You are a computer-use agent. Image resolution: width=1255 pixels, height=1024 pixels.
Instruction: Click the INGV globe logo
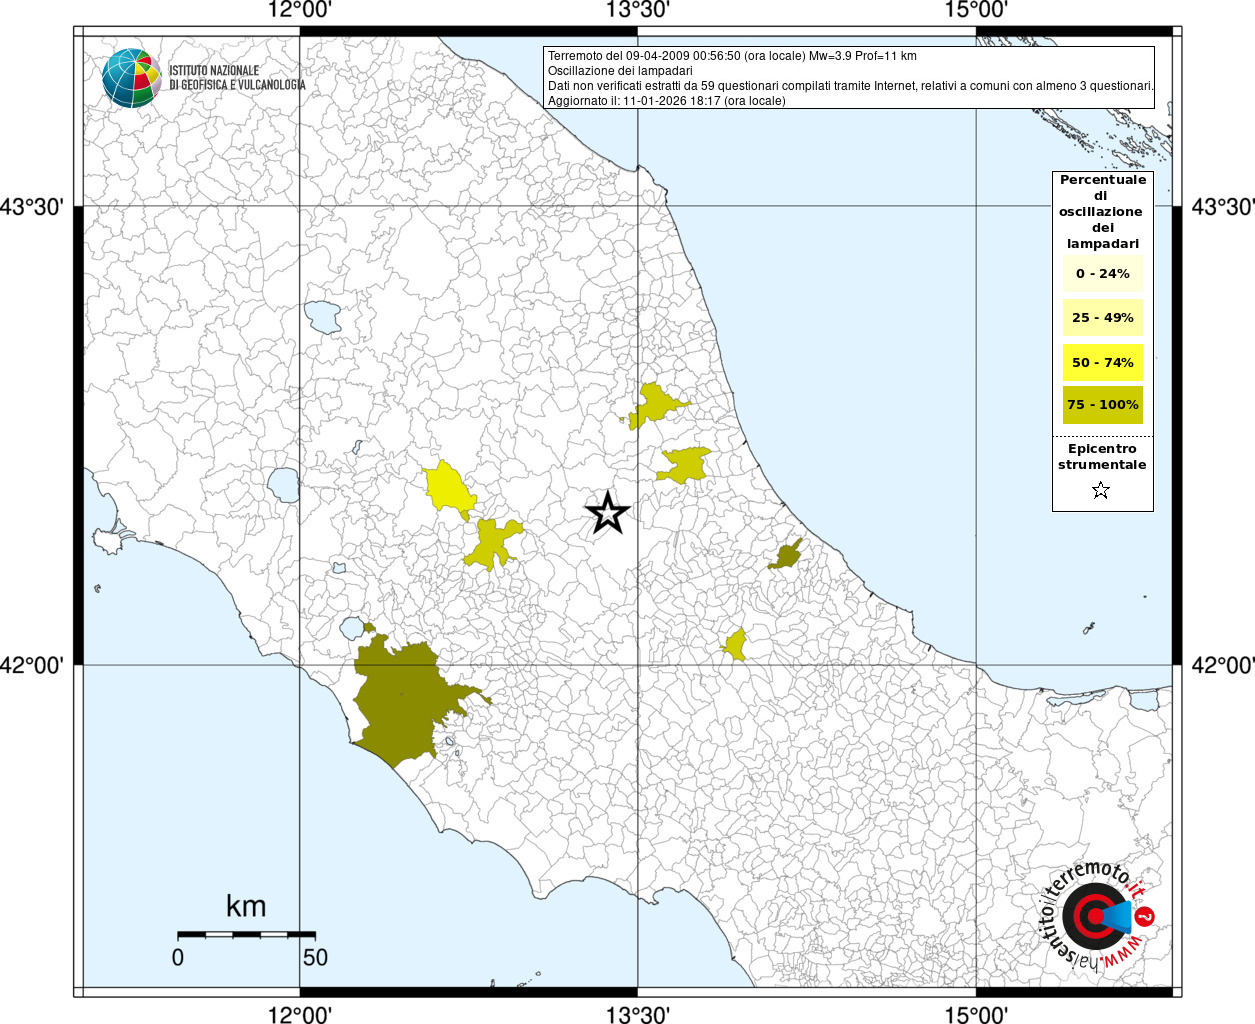pyautogui.click(x=131, y=78)
